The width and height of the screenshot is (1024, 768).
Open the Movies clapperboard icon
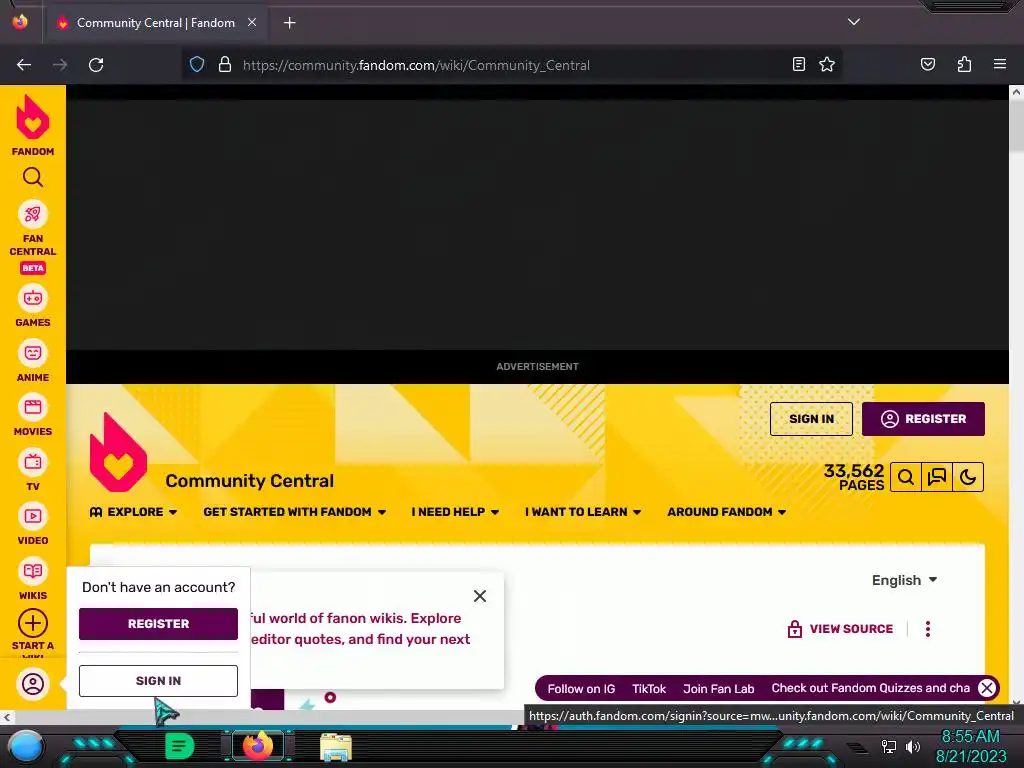coord(33,408)
